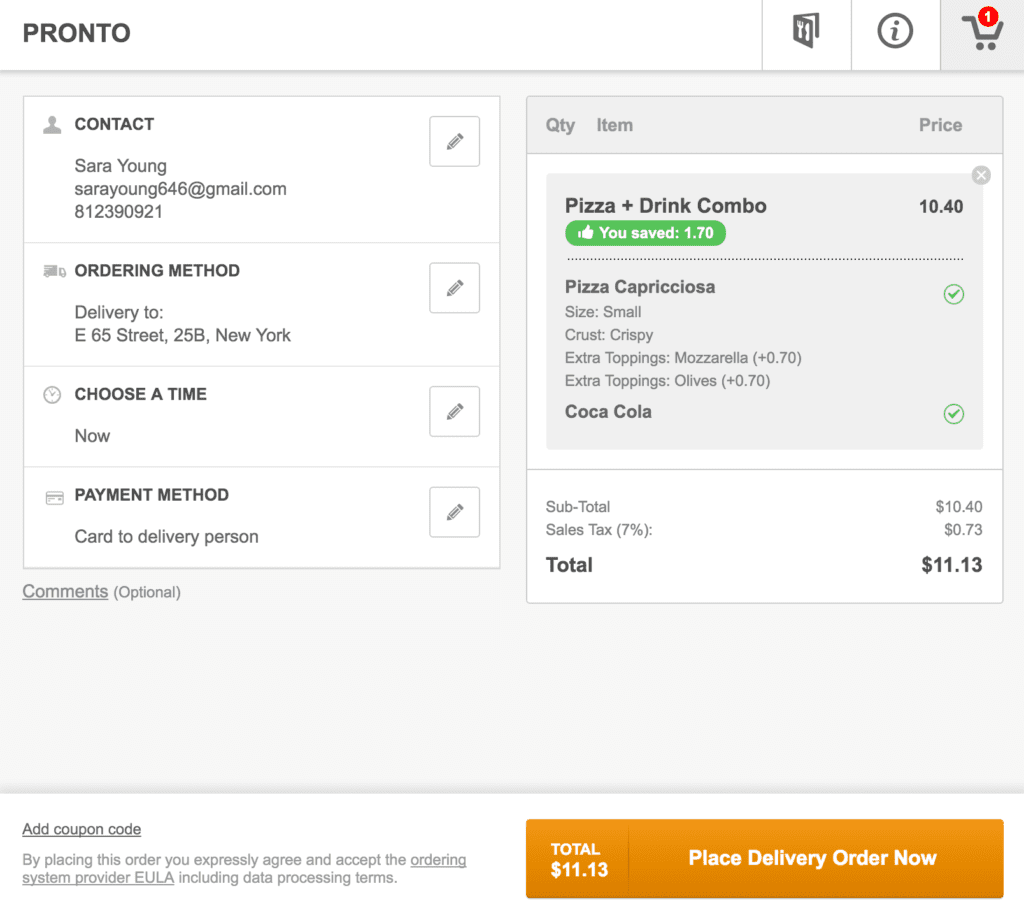Image resolution: width=1024 pixels, height=921 pixels.
Task: Click the phone number 812390921
Action: coord(118,212)
